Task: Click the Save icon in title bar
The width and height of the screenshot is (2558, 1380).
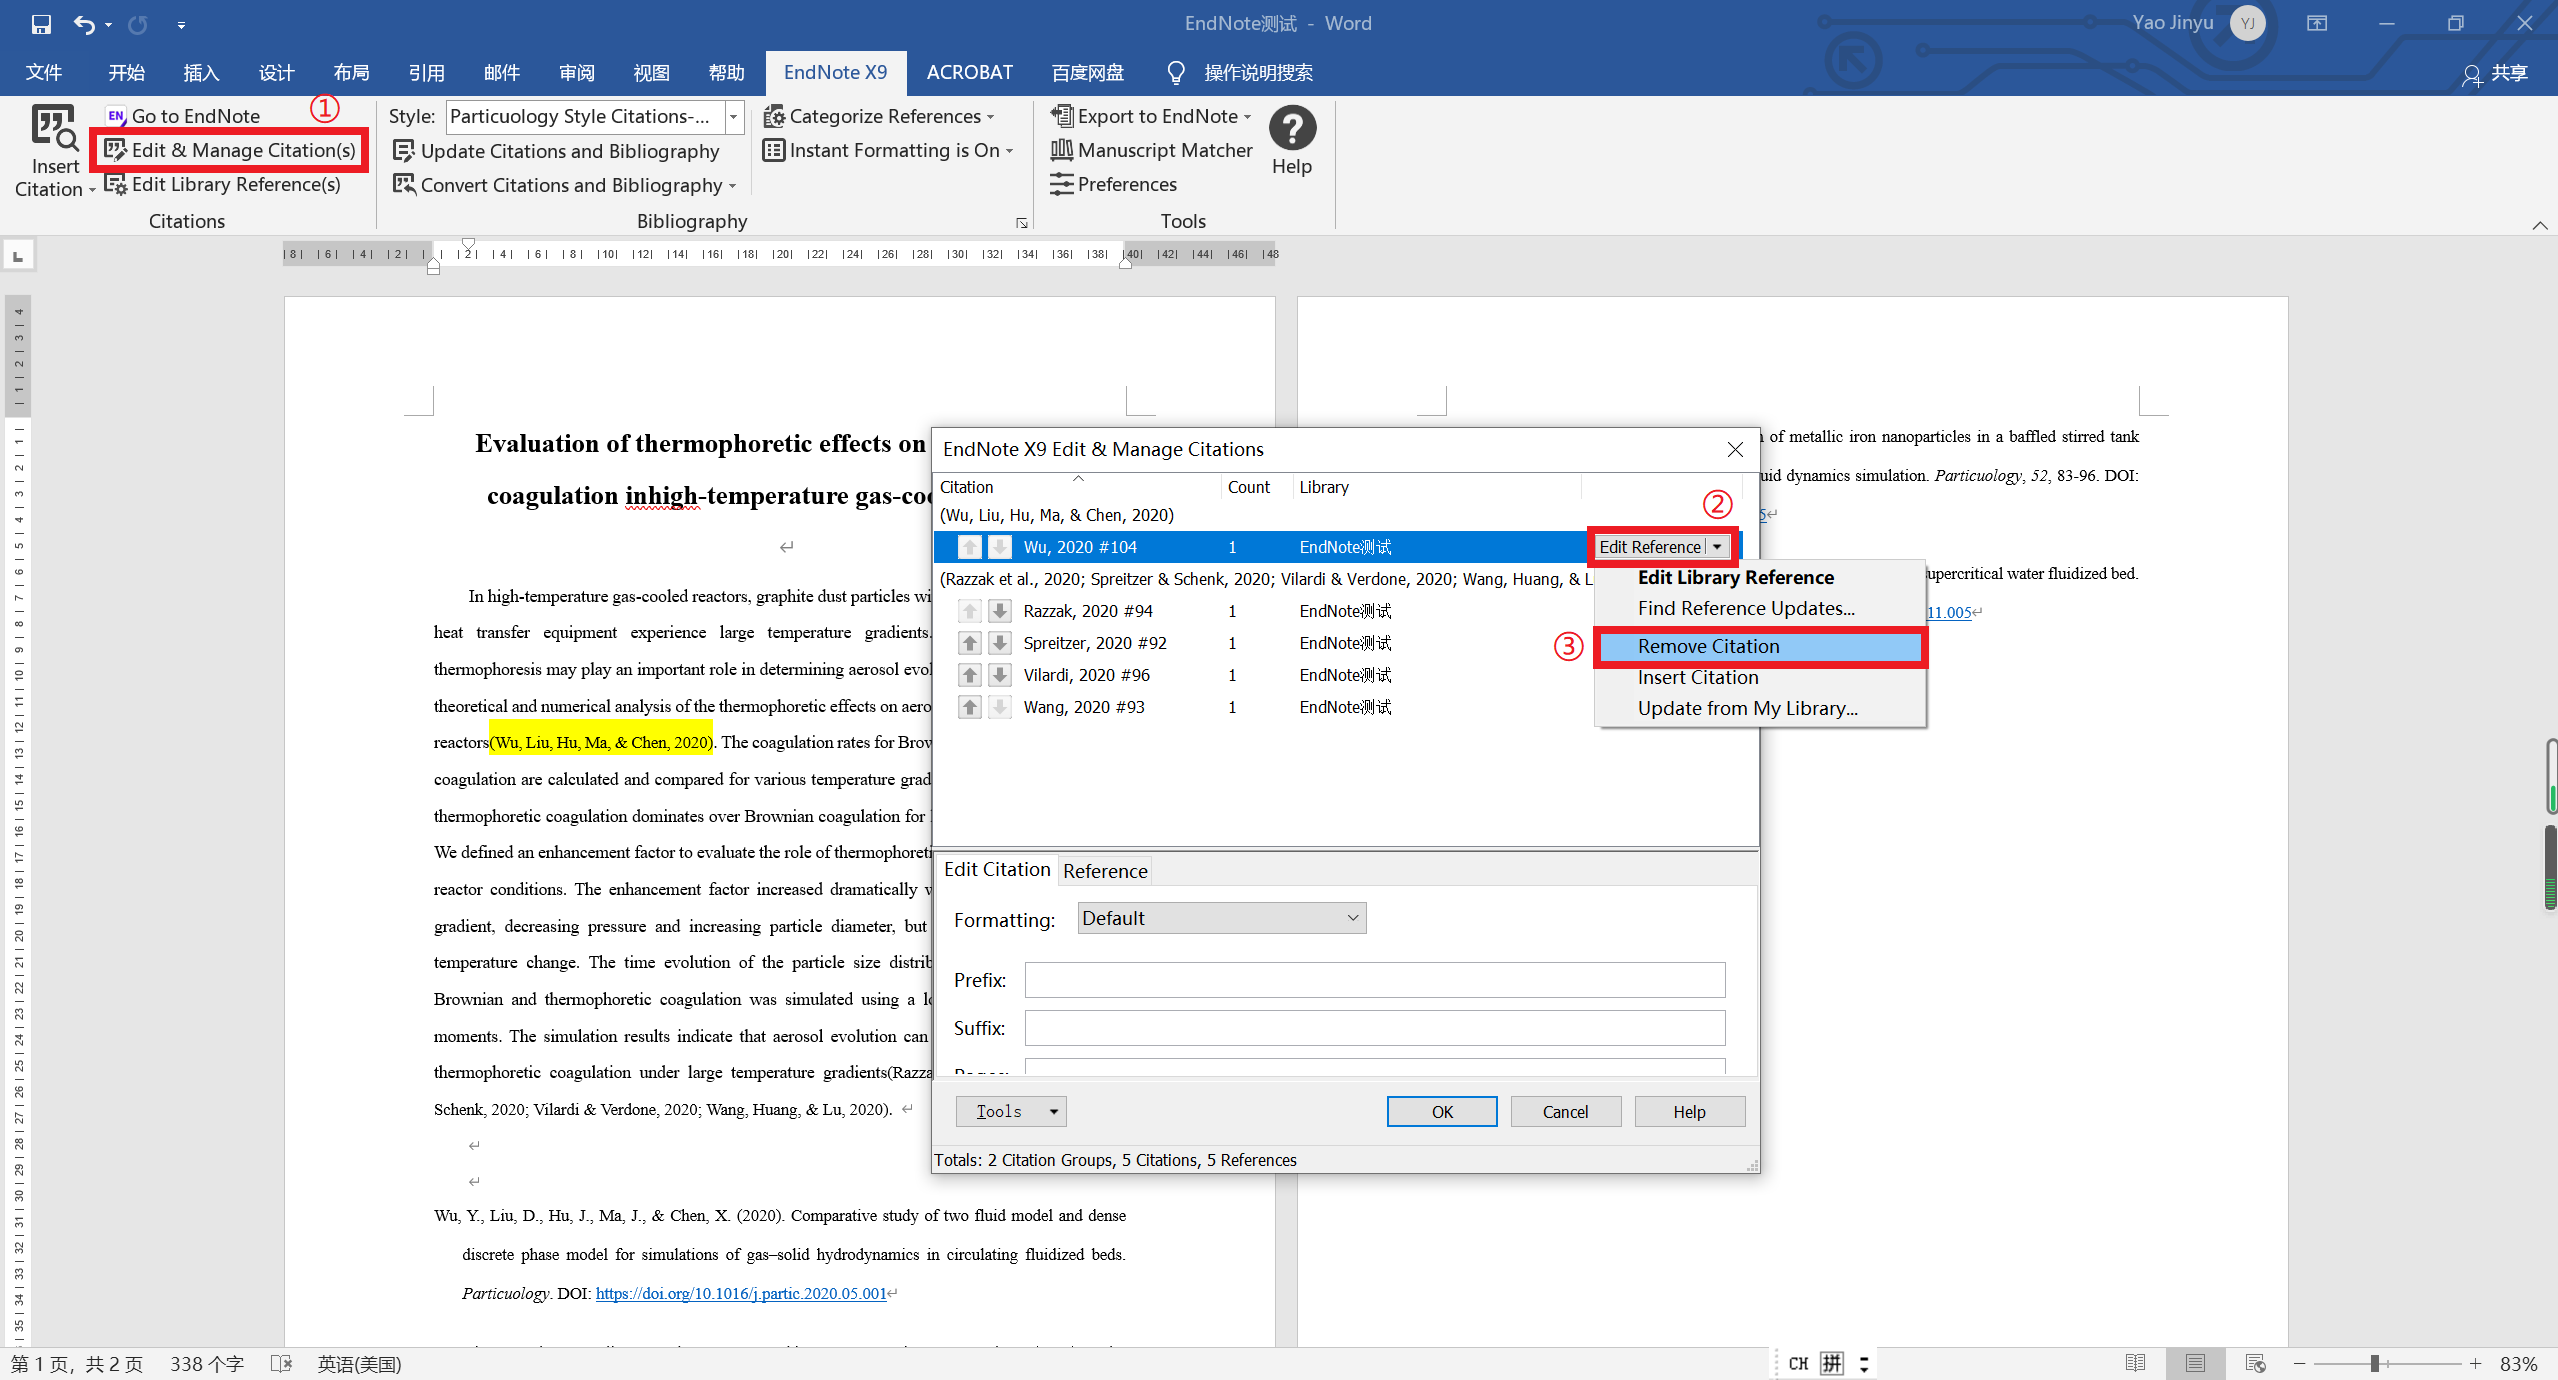Action: point(41,24)
